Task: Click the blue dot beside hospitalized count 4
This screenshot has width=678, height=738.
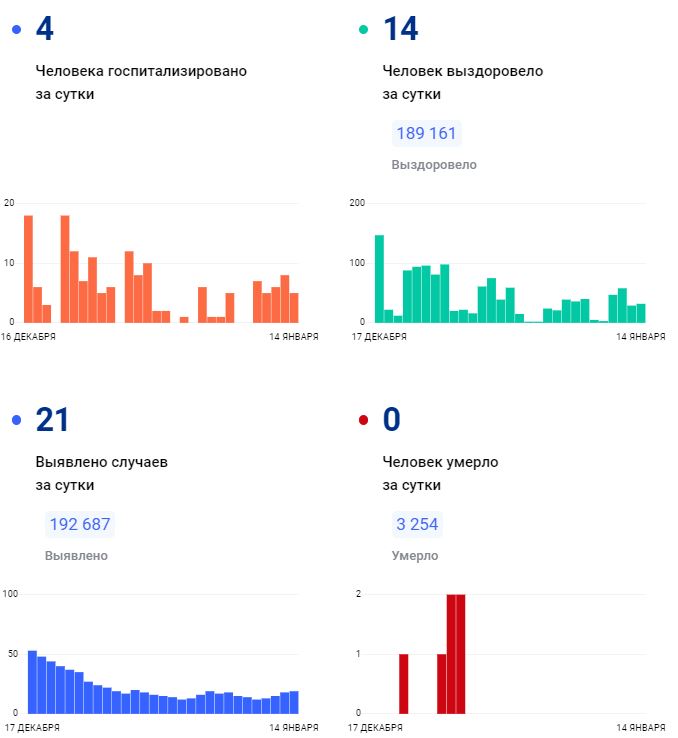Action: [x=16, y=31]
